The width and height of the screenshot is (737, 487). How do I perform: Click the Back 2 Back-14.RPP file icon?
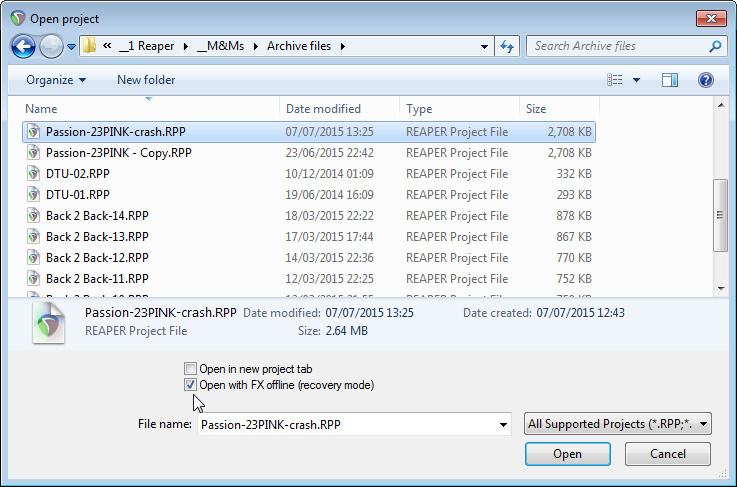tap(33, 216)
